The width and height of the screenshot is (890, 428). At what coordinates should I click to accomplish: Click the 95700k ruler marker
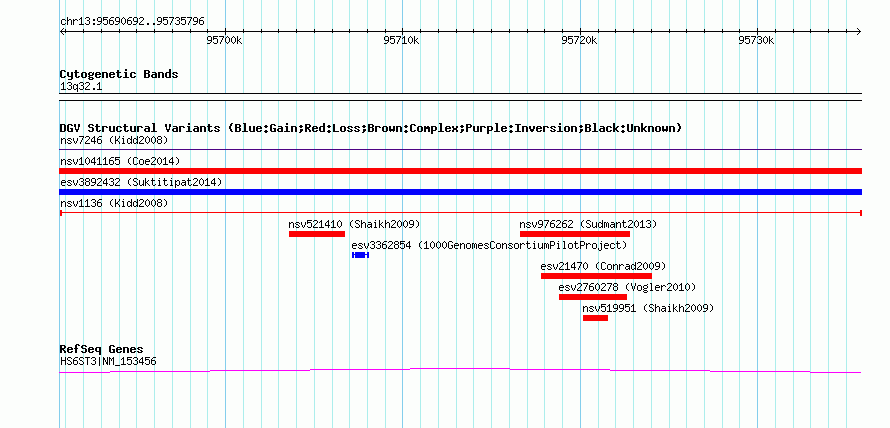pyautogui.click(x=225, y=40)
